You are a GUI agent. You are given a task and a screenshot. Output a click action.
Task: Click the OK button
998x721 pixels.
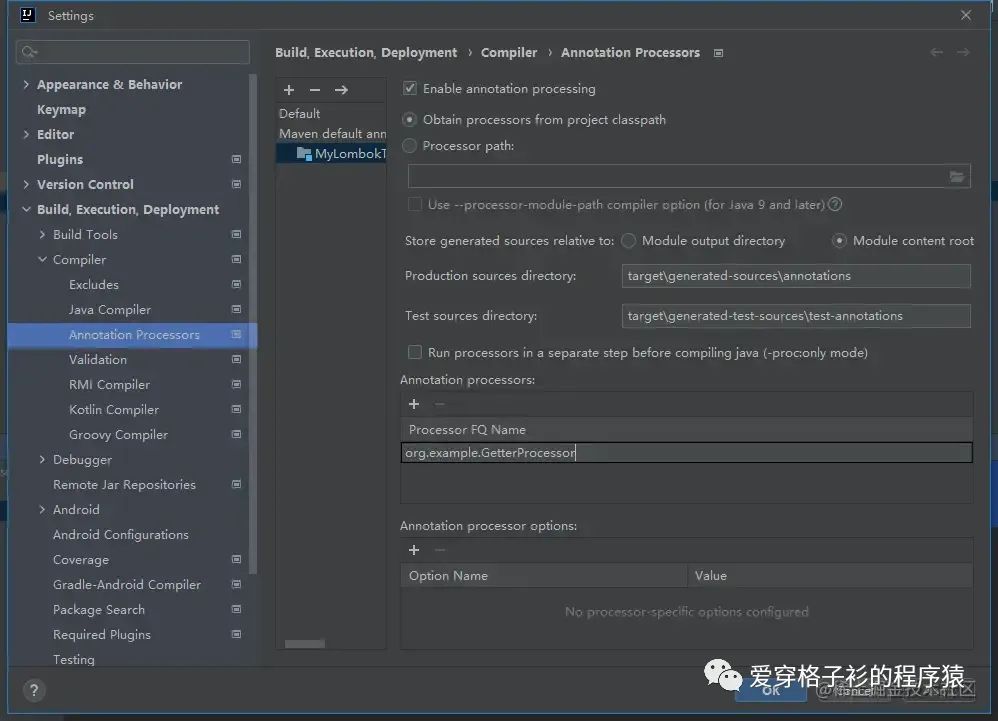point(770,689)
